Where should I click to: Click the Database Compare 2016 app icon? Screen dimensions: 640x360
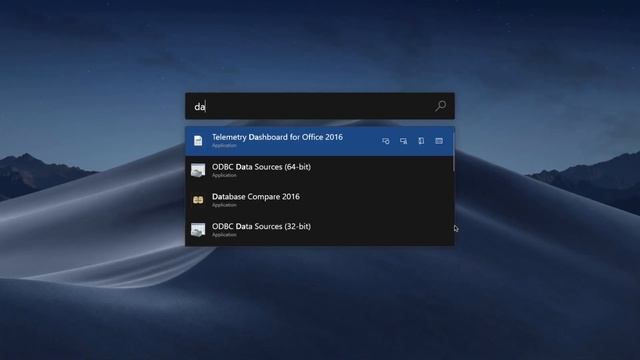[x=198, y=200]
